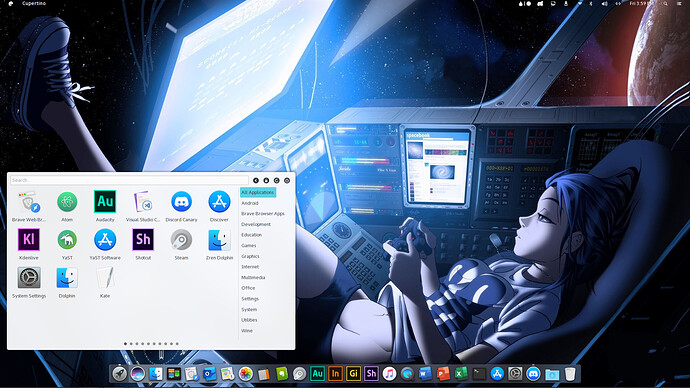This screenshot has height=388, width=690.
Task: Launch Kdenlive from the launcher grid
Action: (x=29, y=244)
